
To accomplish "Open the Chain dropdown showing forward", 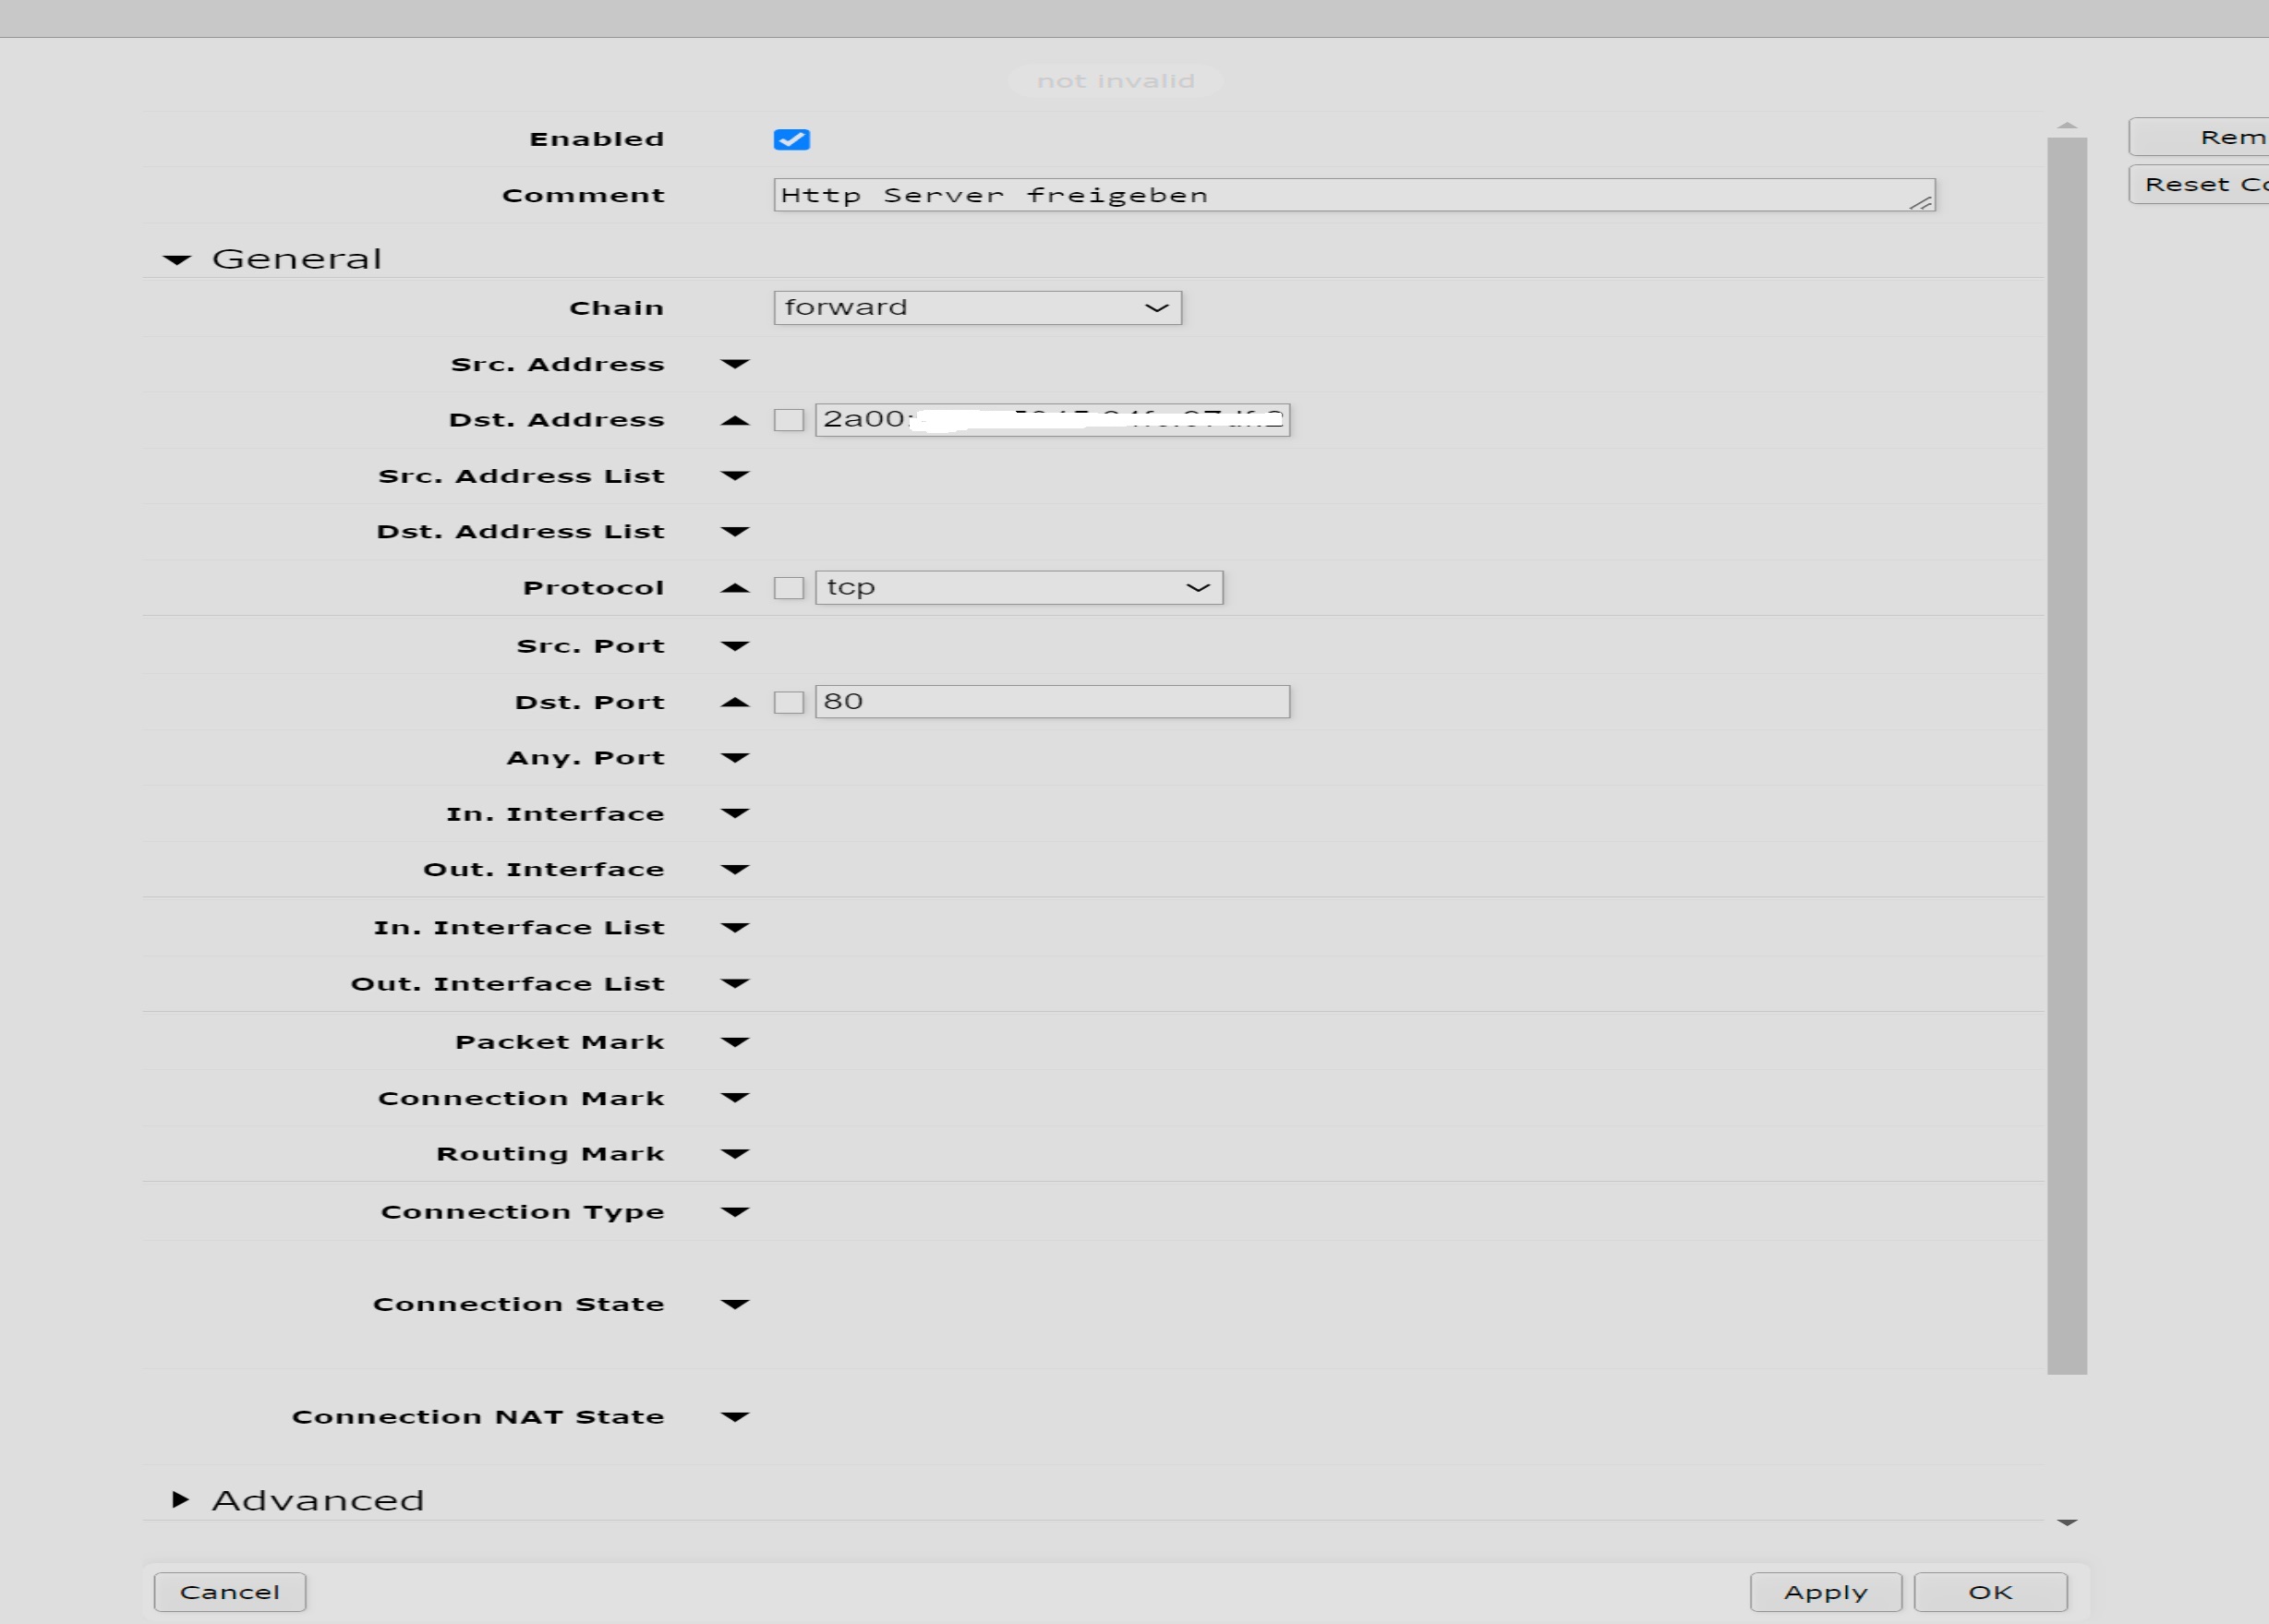I will (x=977, y=308).
